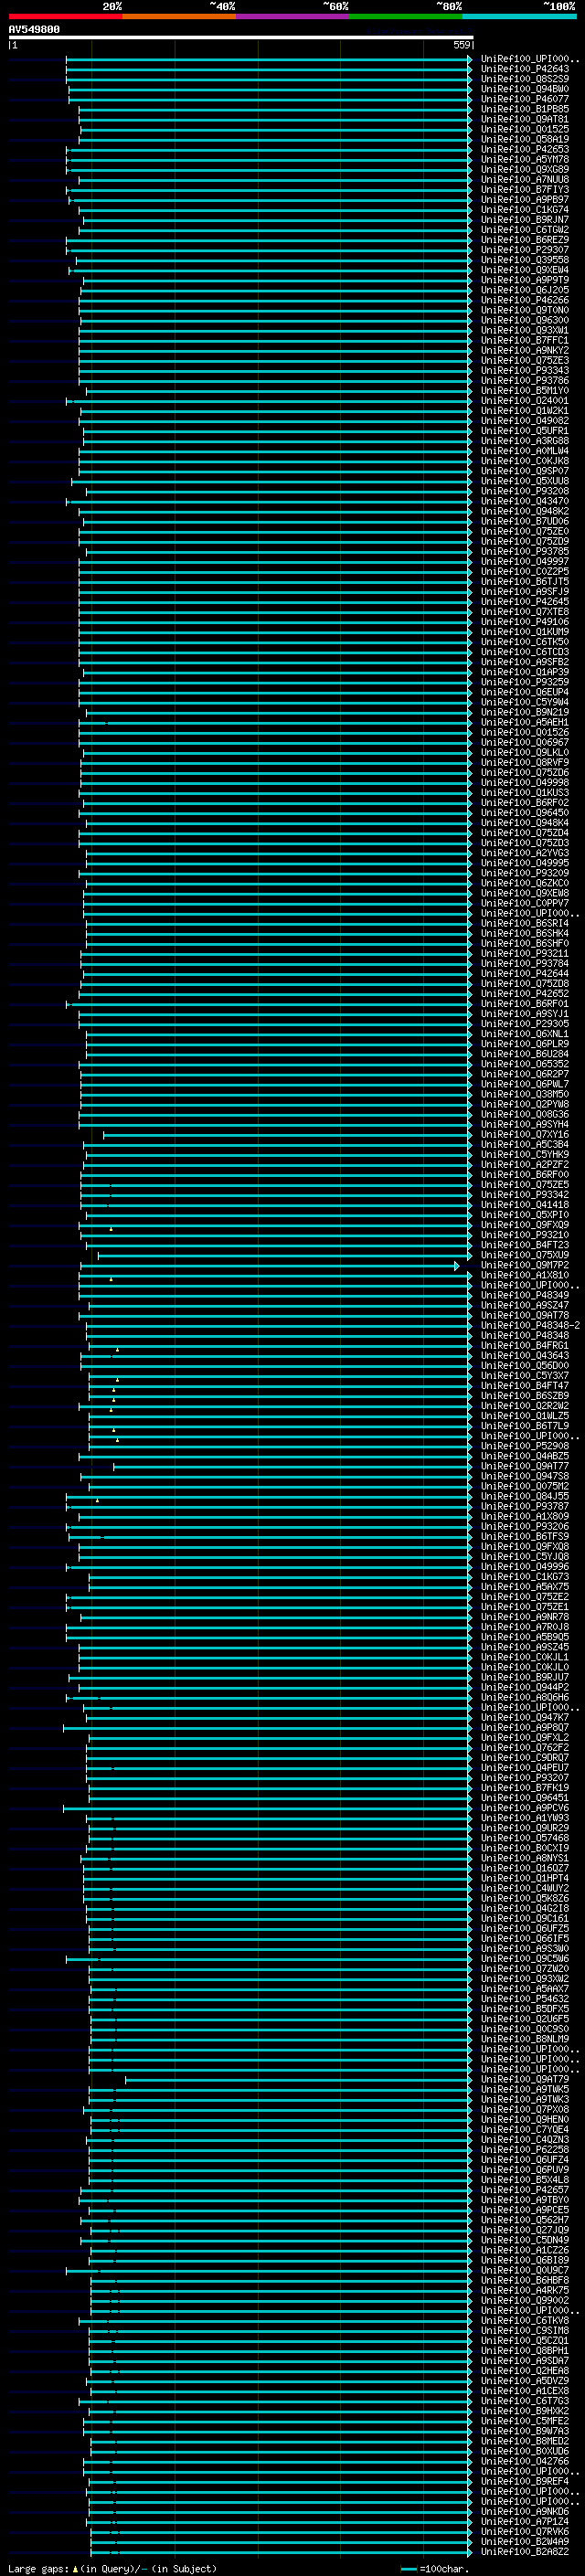585x2576 pixels.
Task: Select the UniRef100_P42653 hit label
Action: pyautogui.click(x=525, y=149)
